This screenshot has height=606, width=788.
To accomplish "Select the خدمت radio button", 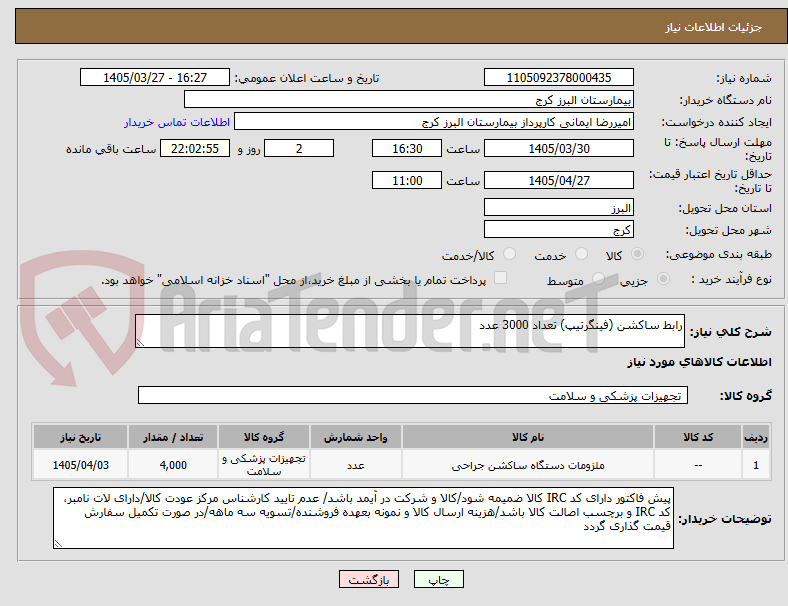I will (x=581, y=254).
